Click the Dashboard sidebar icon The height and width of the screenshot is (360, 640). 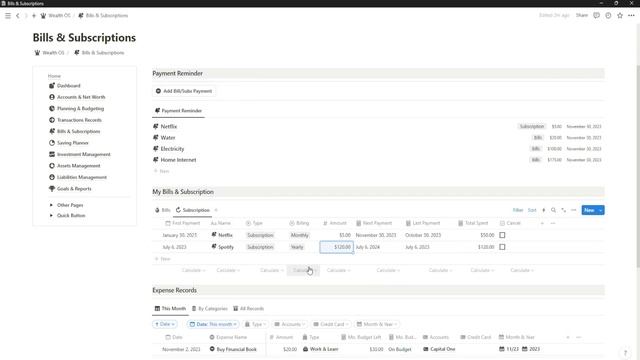pos(52,86)
